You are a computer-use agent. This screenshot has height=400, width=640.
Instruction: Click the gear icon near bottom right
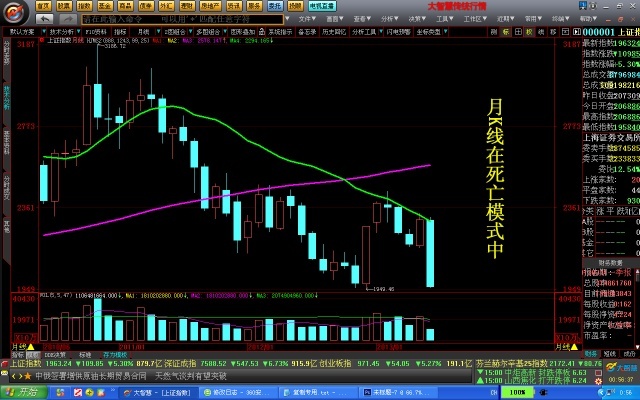598,381
